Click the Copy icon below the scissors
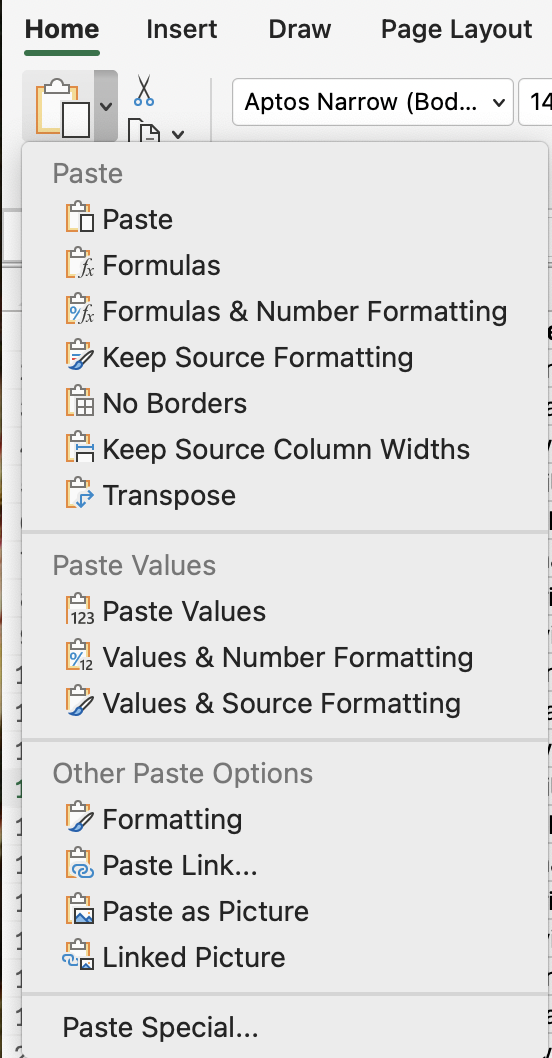 tap(144, 131)
